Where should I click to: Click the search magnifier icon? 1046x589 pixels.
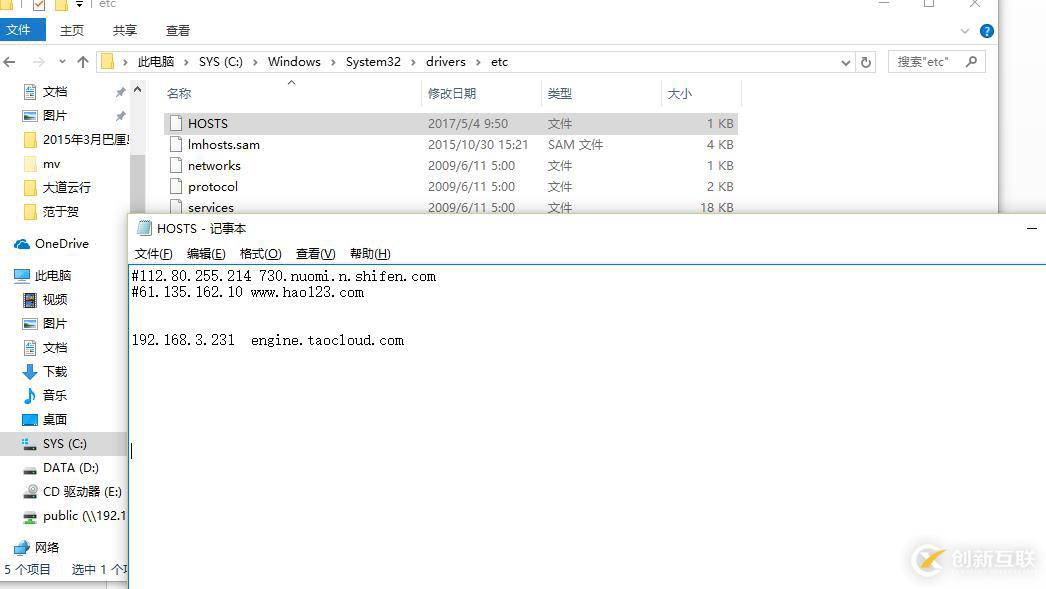click(971, 61)
